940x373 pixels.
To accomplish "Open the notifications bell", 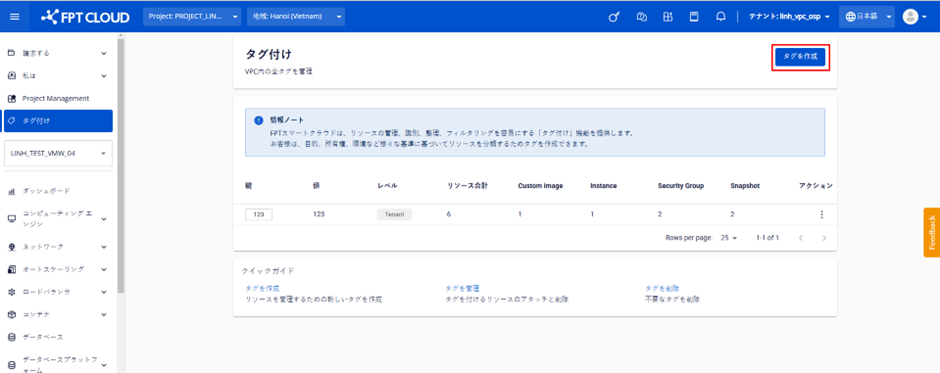I will point(721,17).
